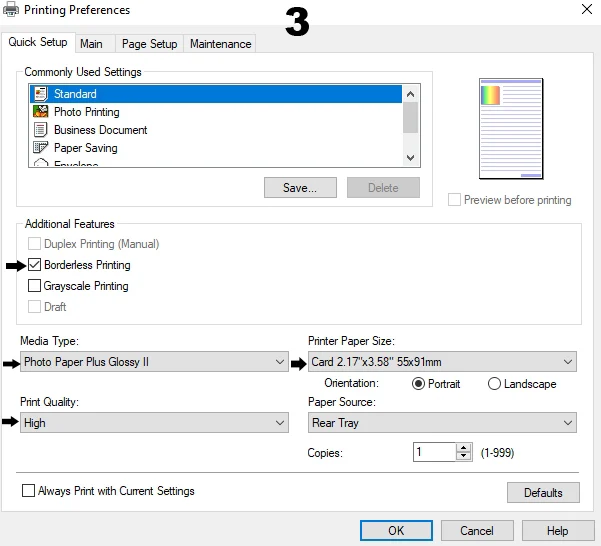Select the Paper Saving list entry

(x=215, y=148)
